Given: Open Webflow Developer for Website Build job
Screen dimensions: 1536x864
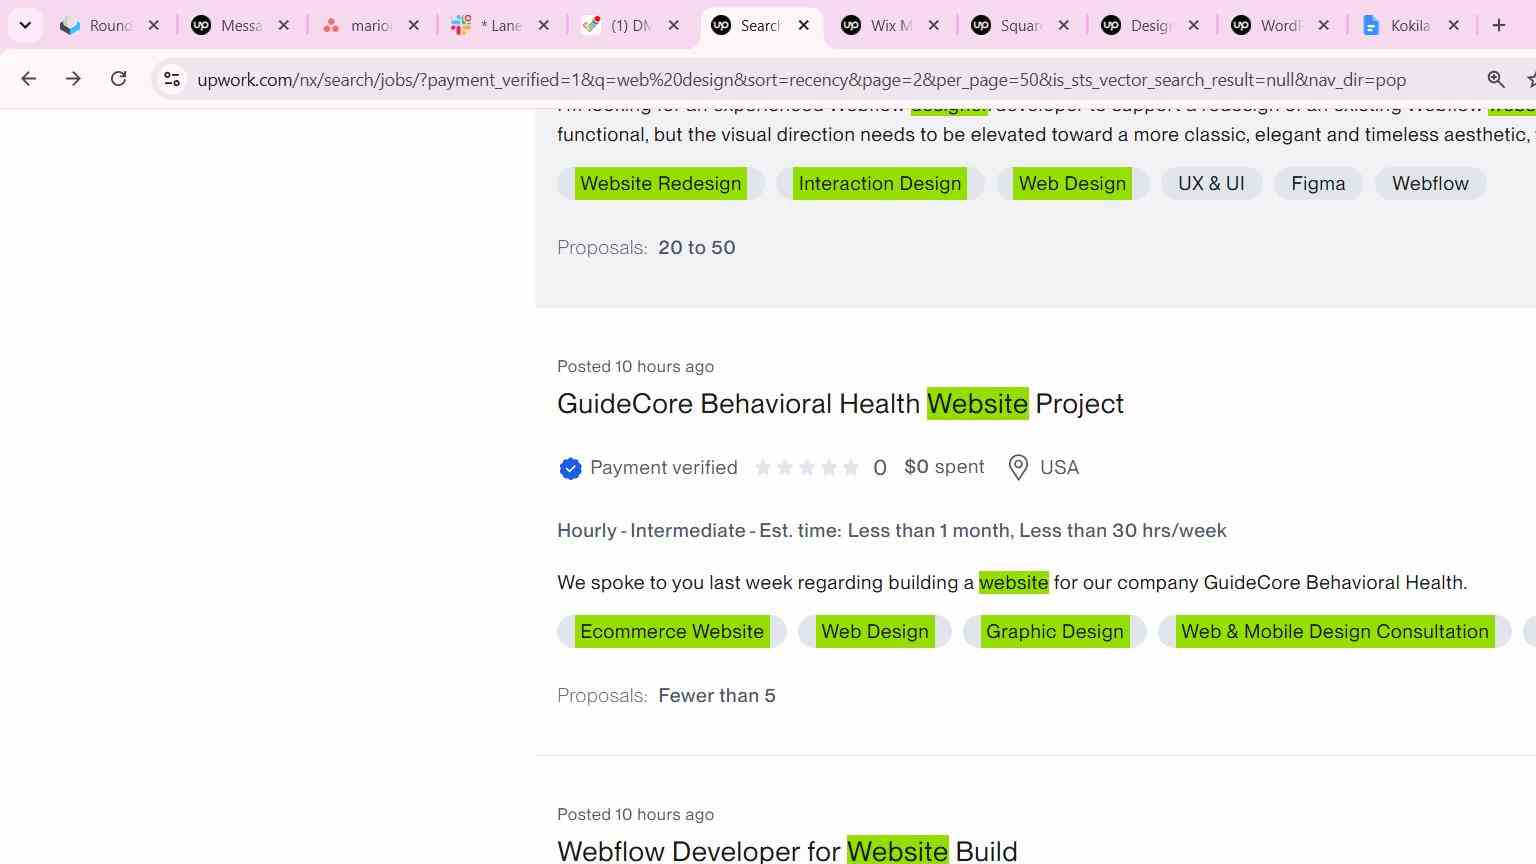Looking at the screenshot, I should [787, 850].
